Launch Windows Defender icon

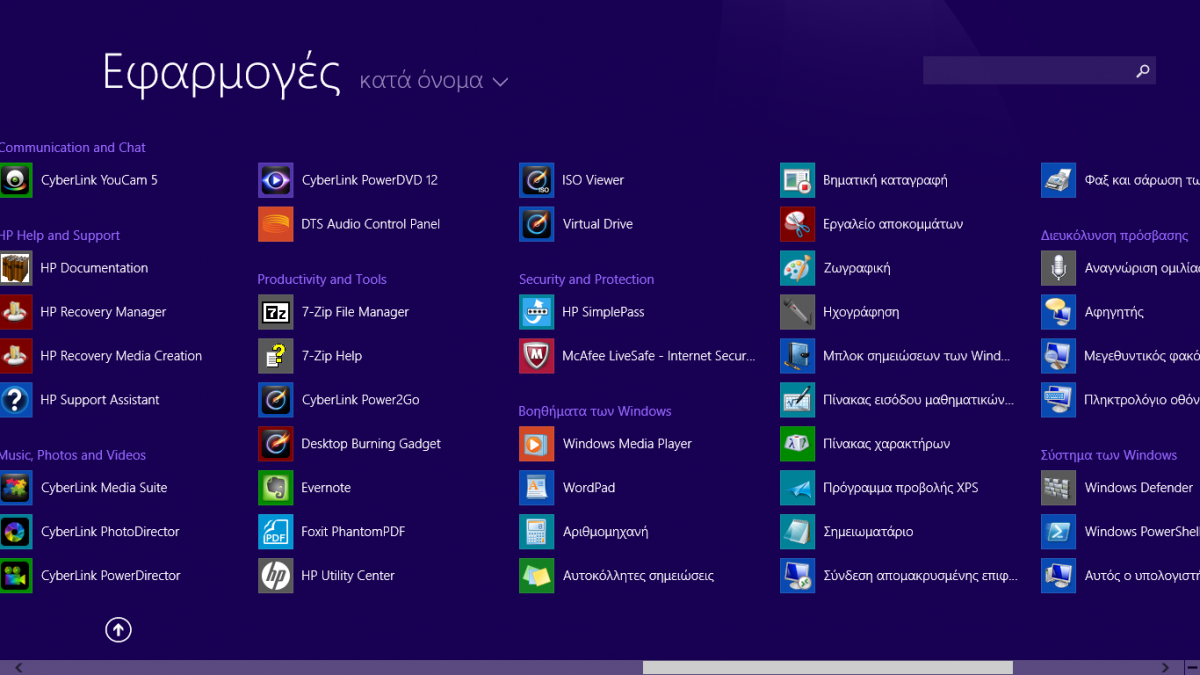point(1058,488)
